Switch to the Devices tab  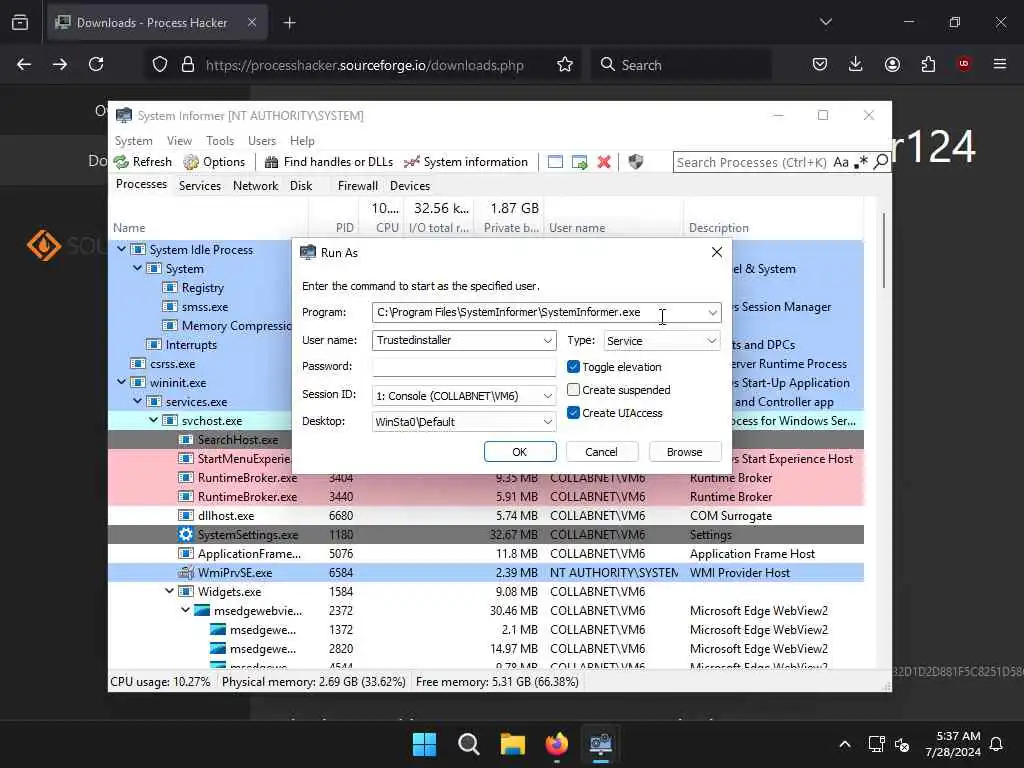click(410, 185)
